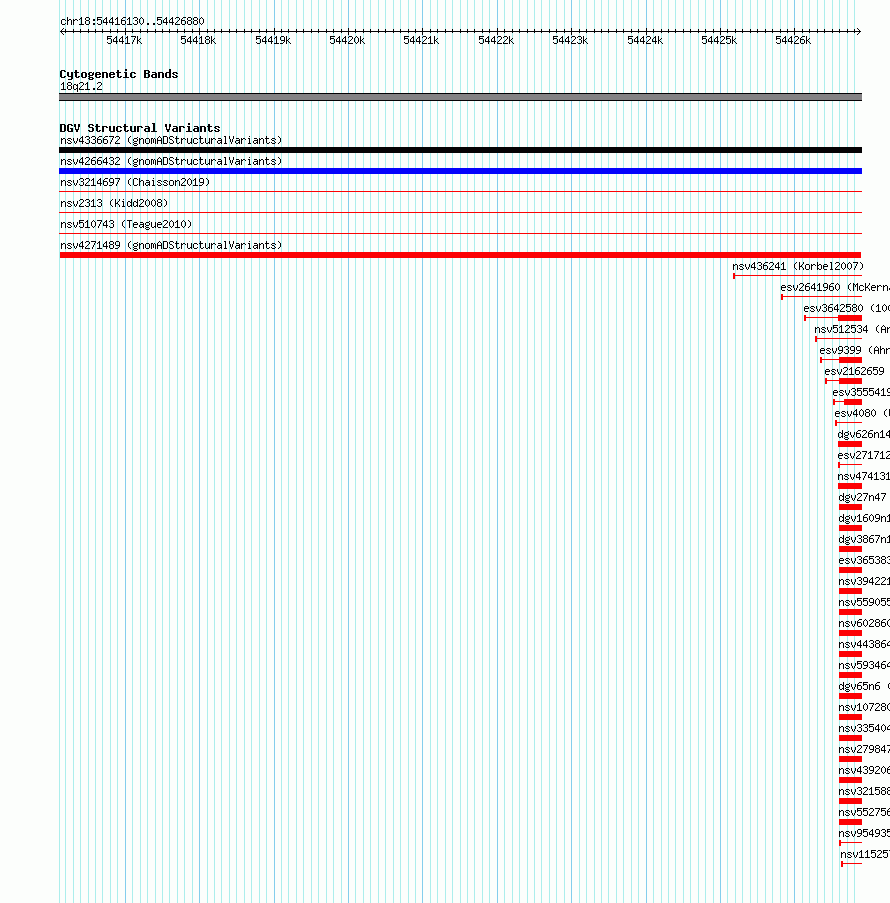
Task: Select the DGV Structural Variants track title
Action: [140, 128]
